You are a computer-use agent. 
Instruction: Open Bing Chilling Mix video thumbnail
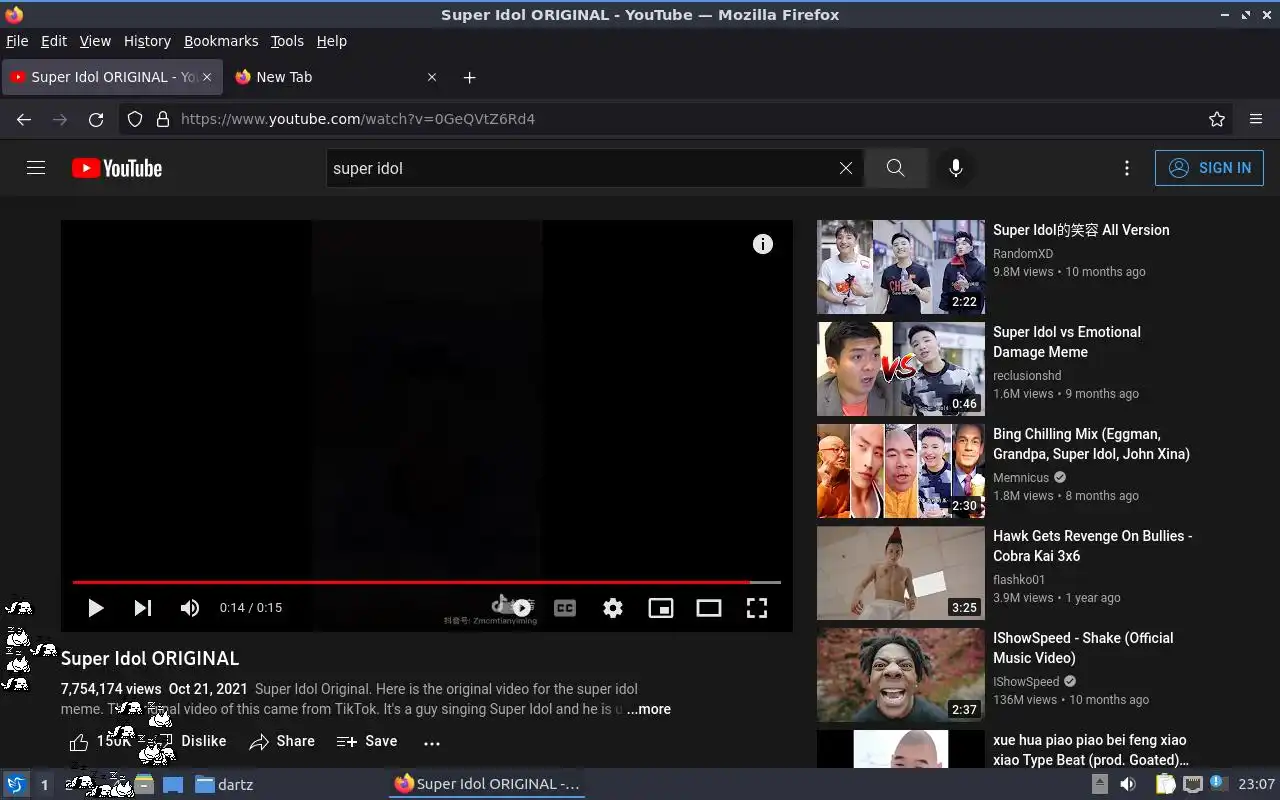click(x=901, y=471)
